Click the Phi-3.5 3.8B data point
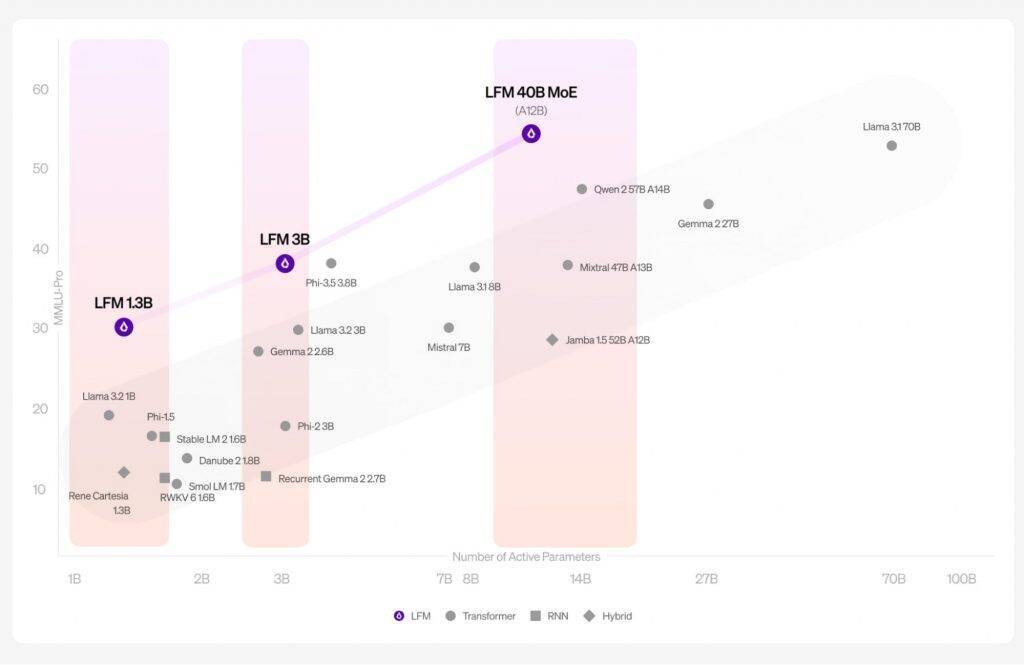This screenshot has height=665, width=1024. point(331,264)
